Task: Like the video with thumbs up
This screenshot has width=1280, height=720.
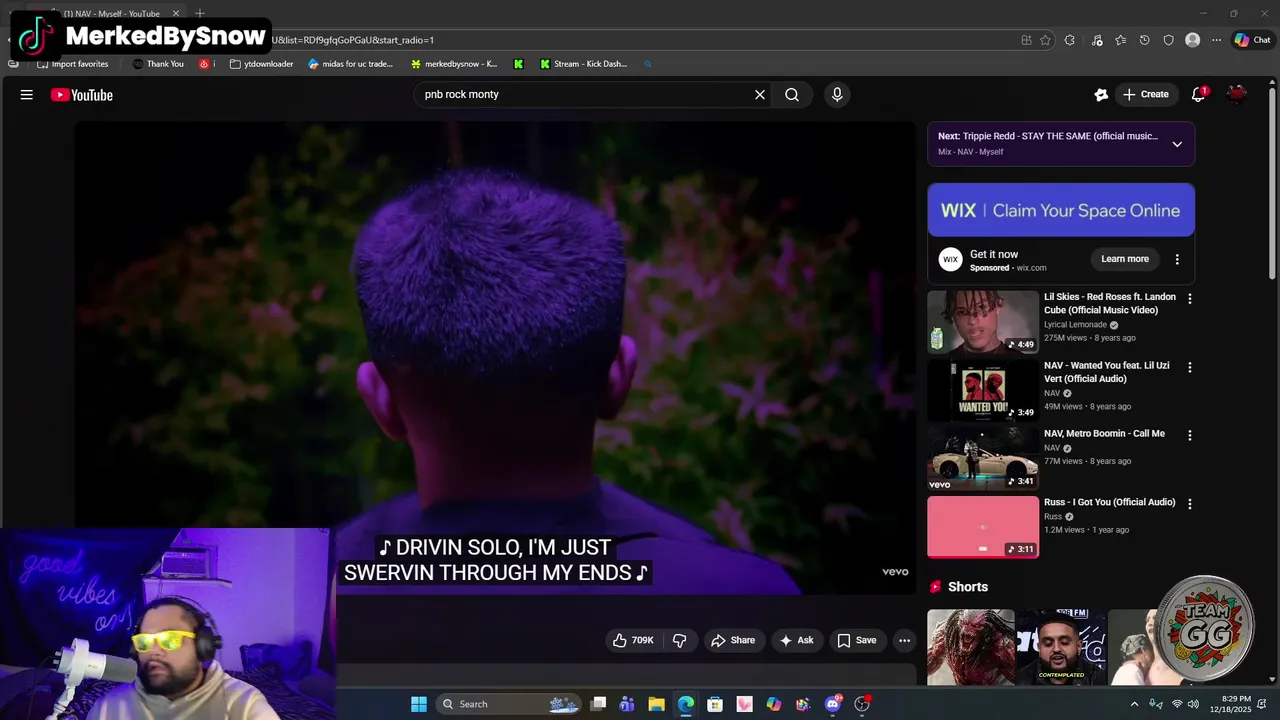Action: (x=633, y=641)
